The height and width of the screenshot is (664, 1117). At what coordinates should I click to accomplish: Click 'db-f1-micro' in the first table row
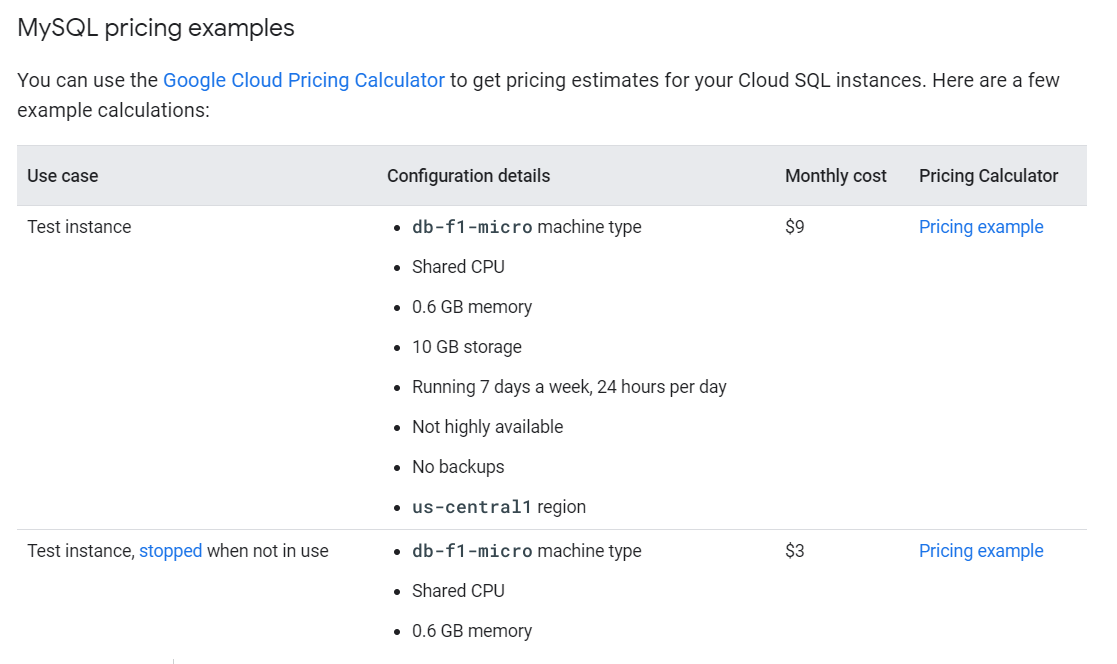(x=471, y=227)
